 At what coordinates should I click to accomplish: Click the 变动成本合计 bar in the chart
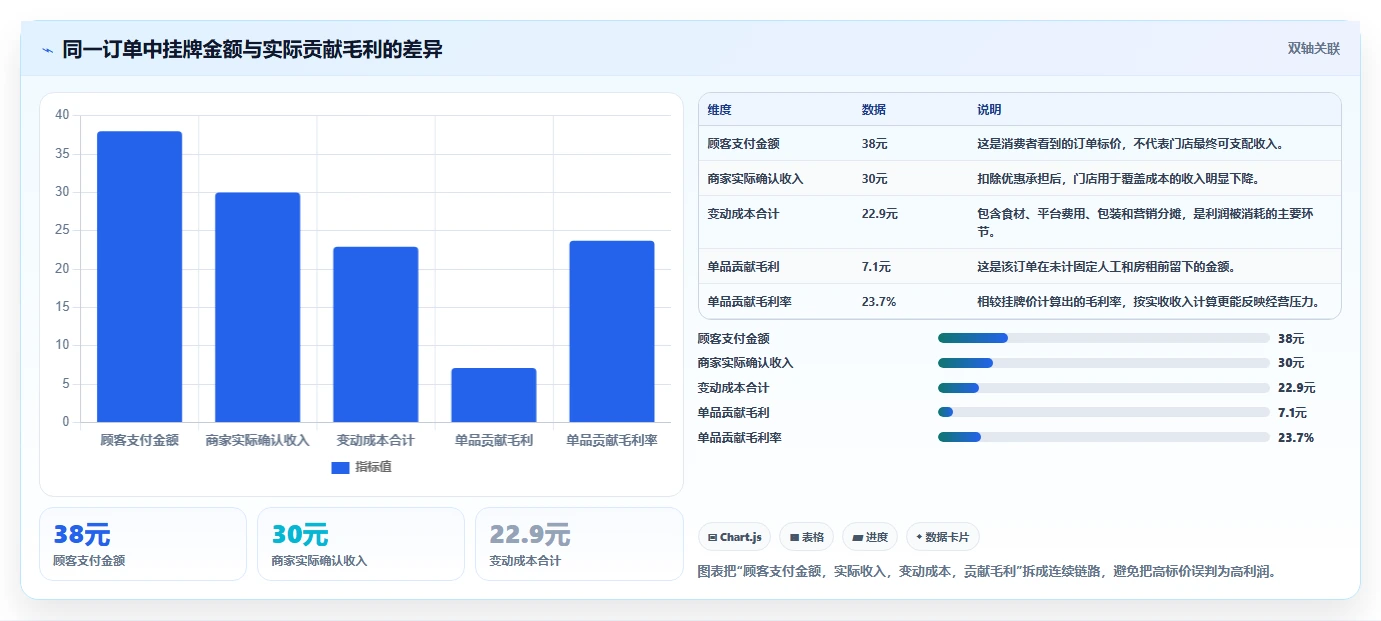coord(375,334)
